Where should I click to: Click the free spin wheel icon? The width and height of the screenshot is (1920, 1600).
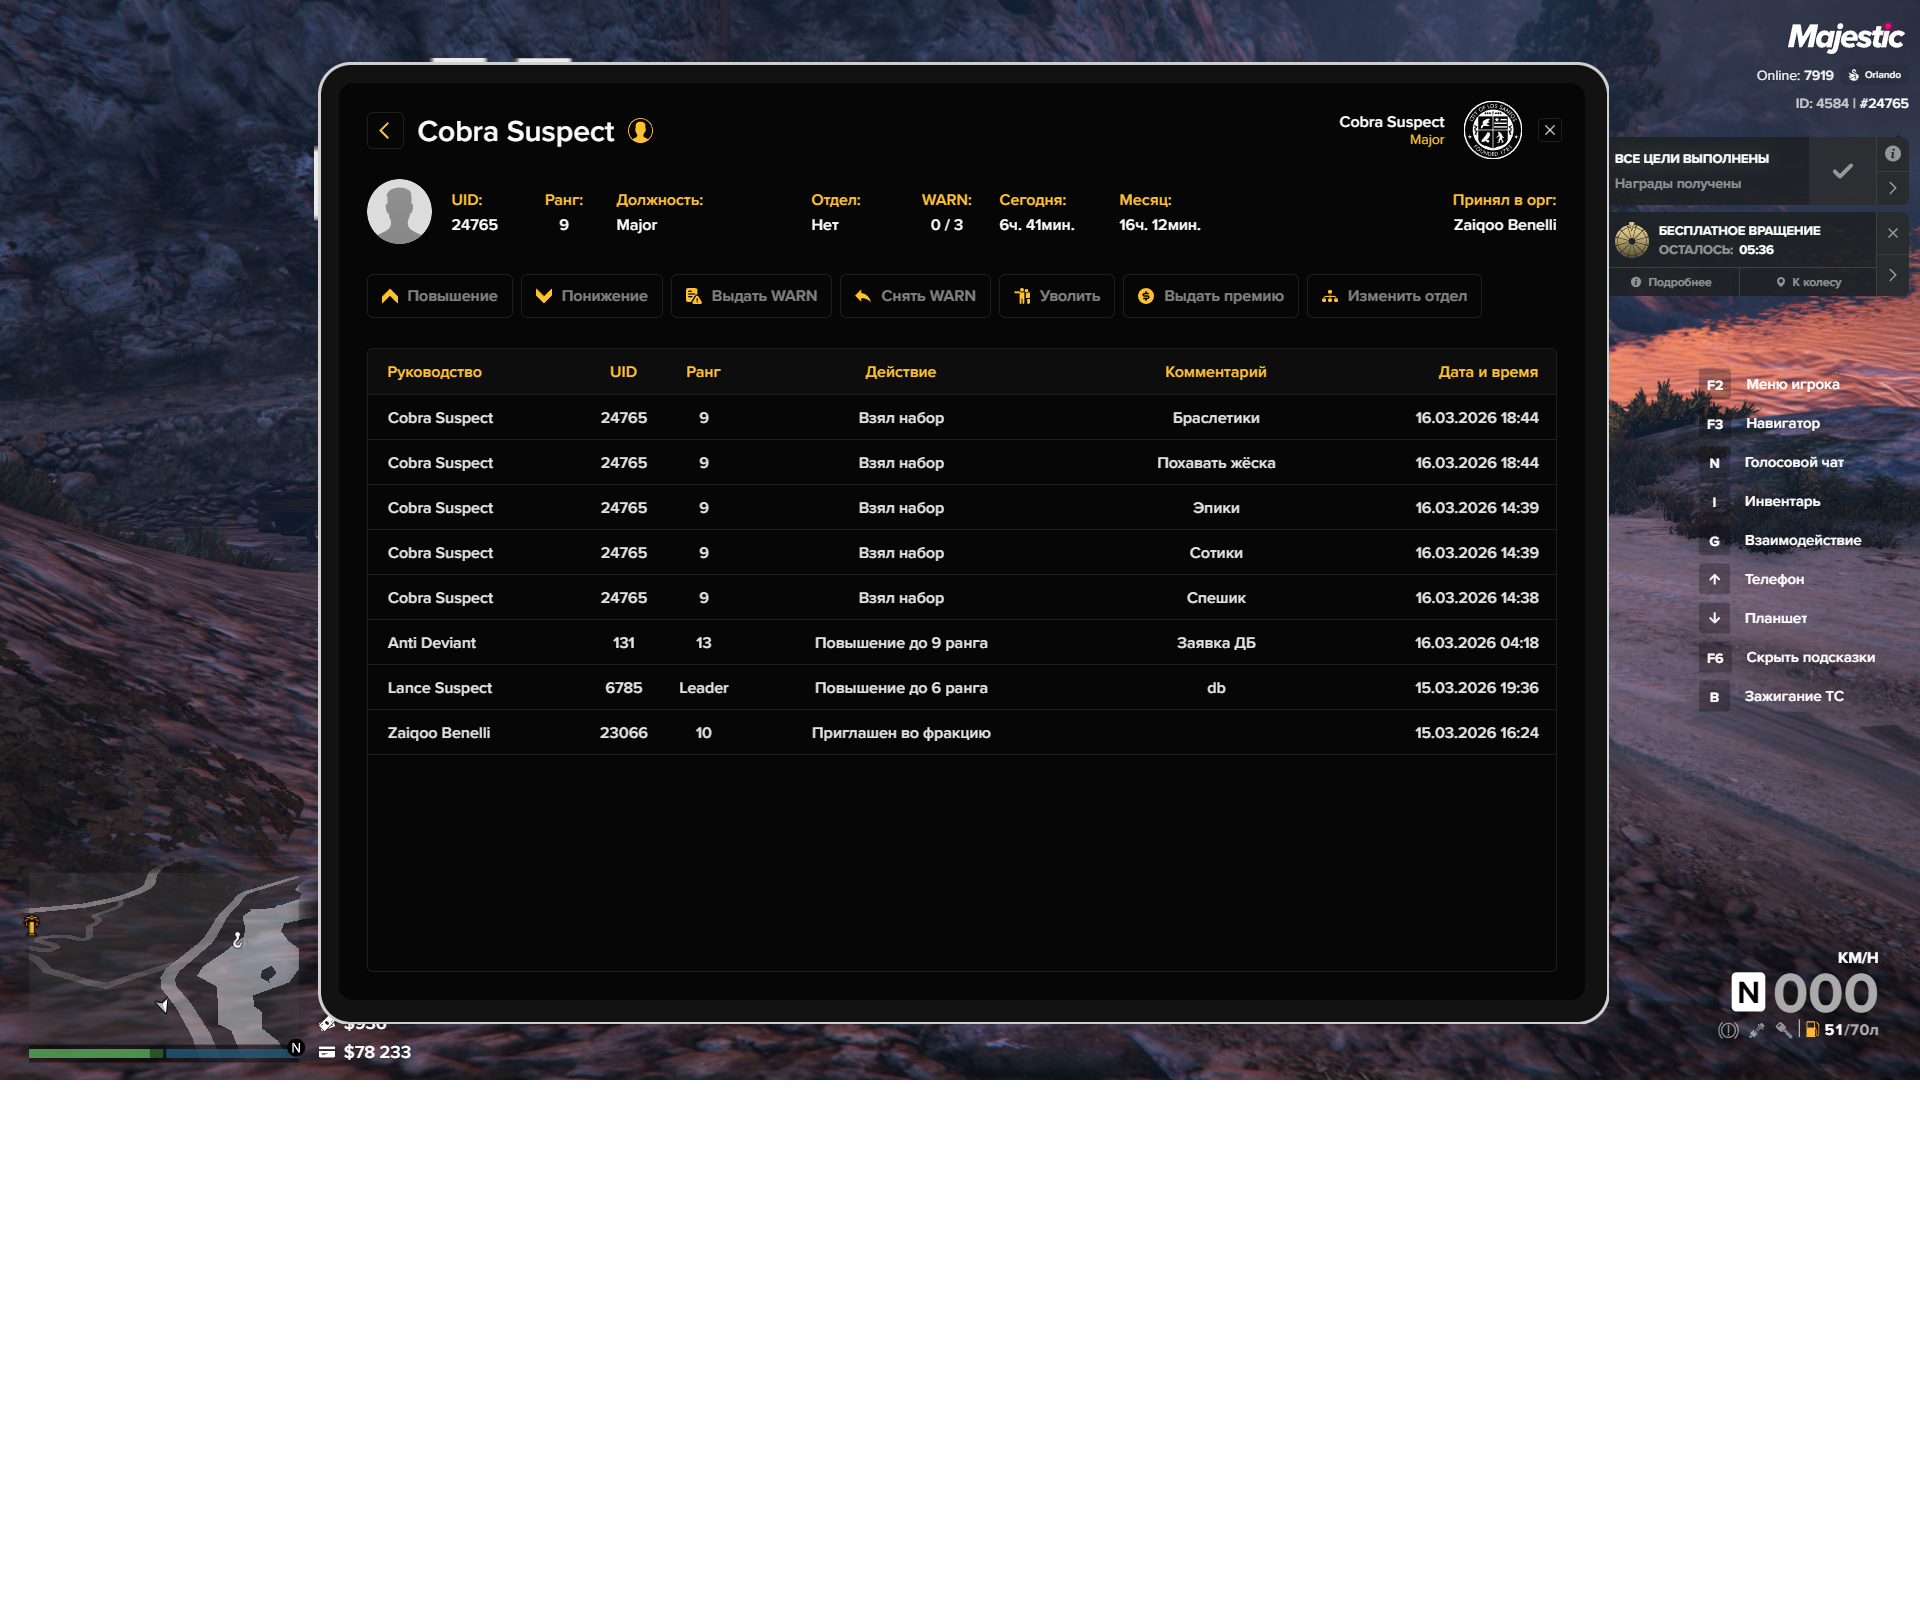(1632, 240)
